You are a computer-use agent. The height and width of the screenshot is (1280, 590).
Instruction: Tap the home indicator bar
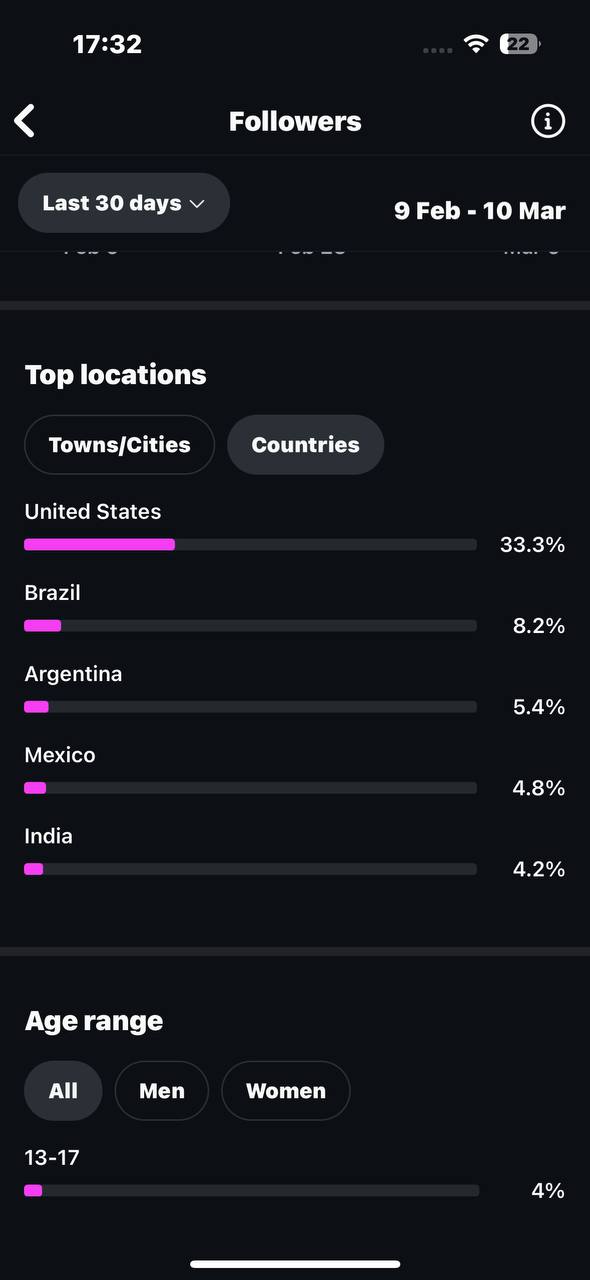[295, 1264]
